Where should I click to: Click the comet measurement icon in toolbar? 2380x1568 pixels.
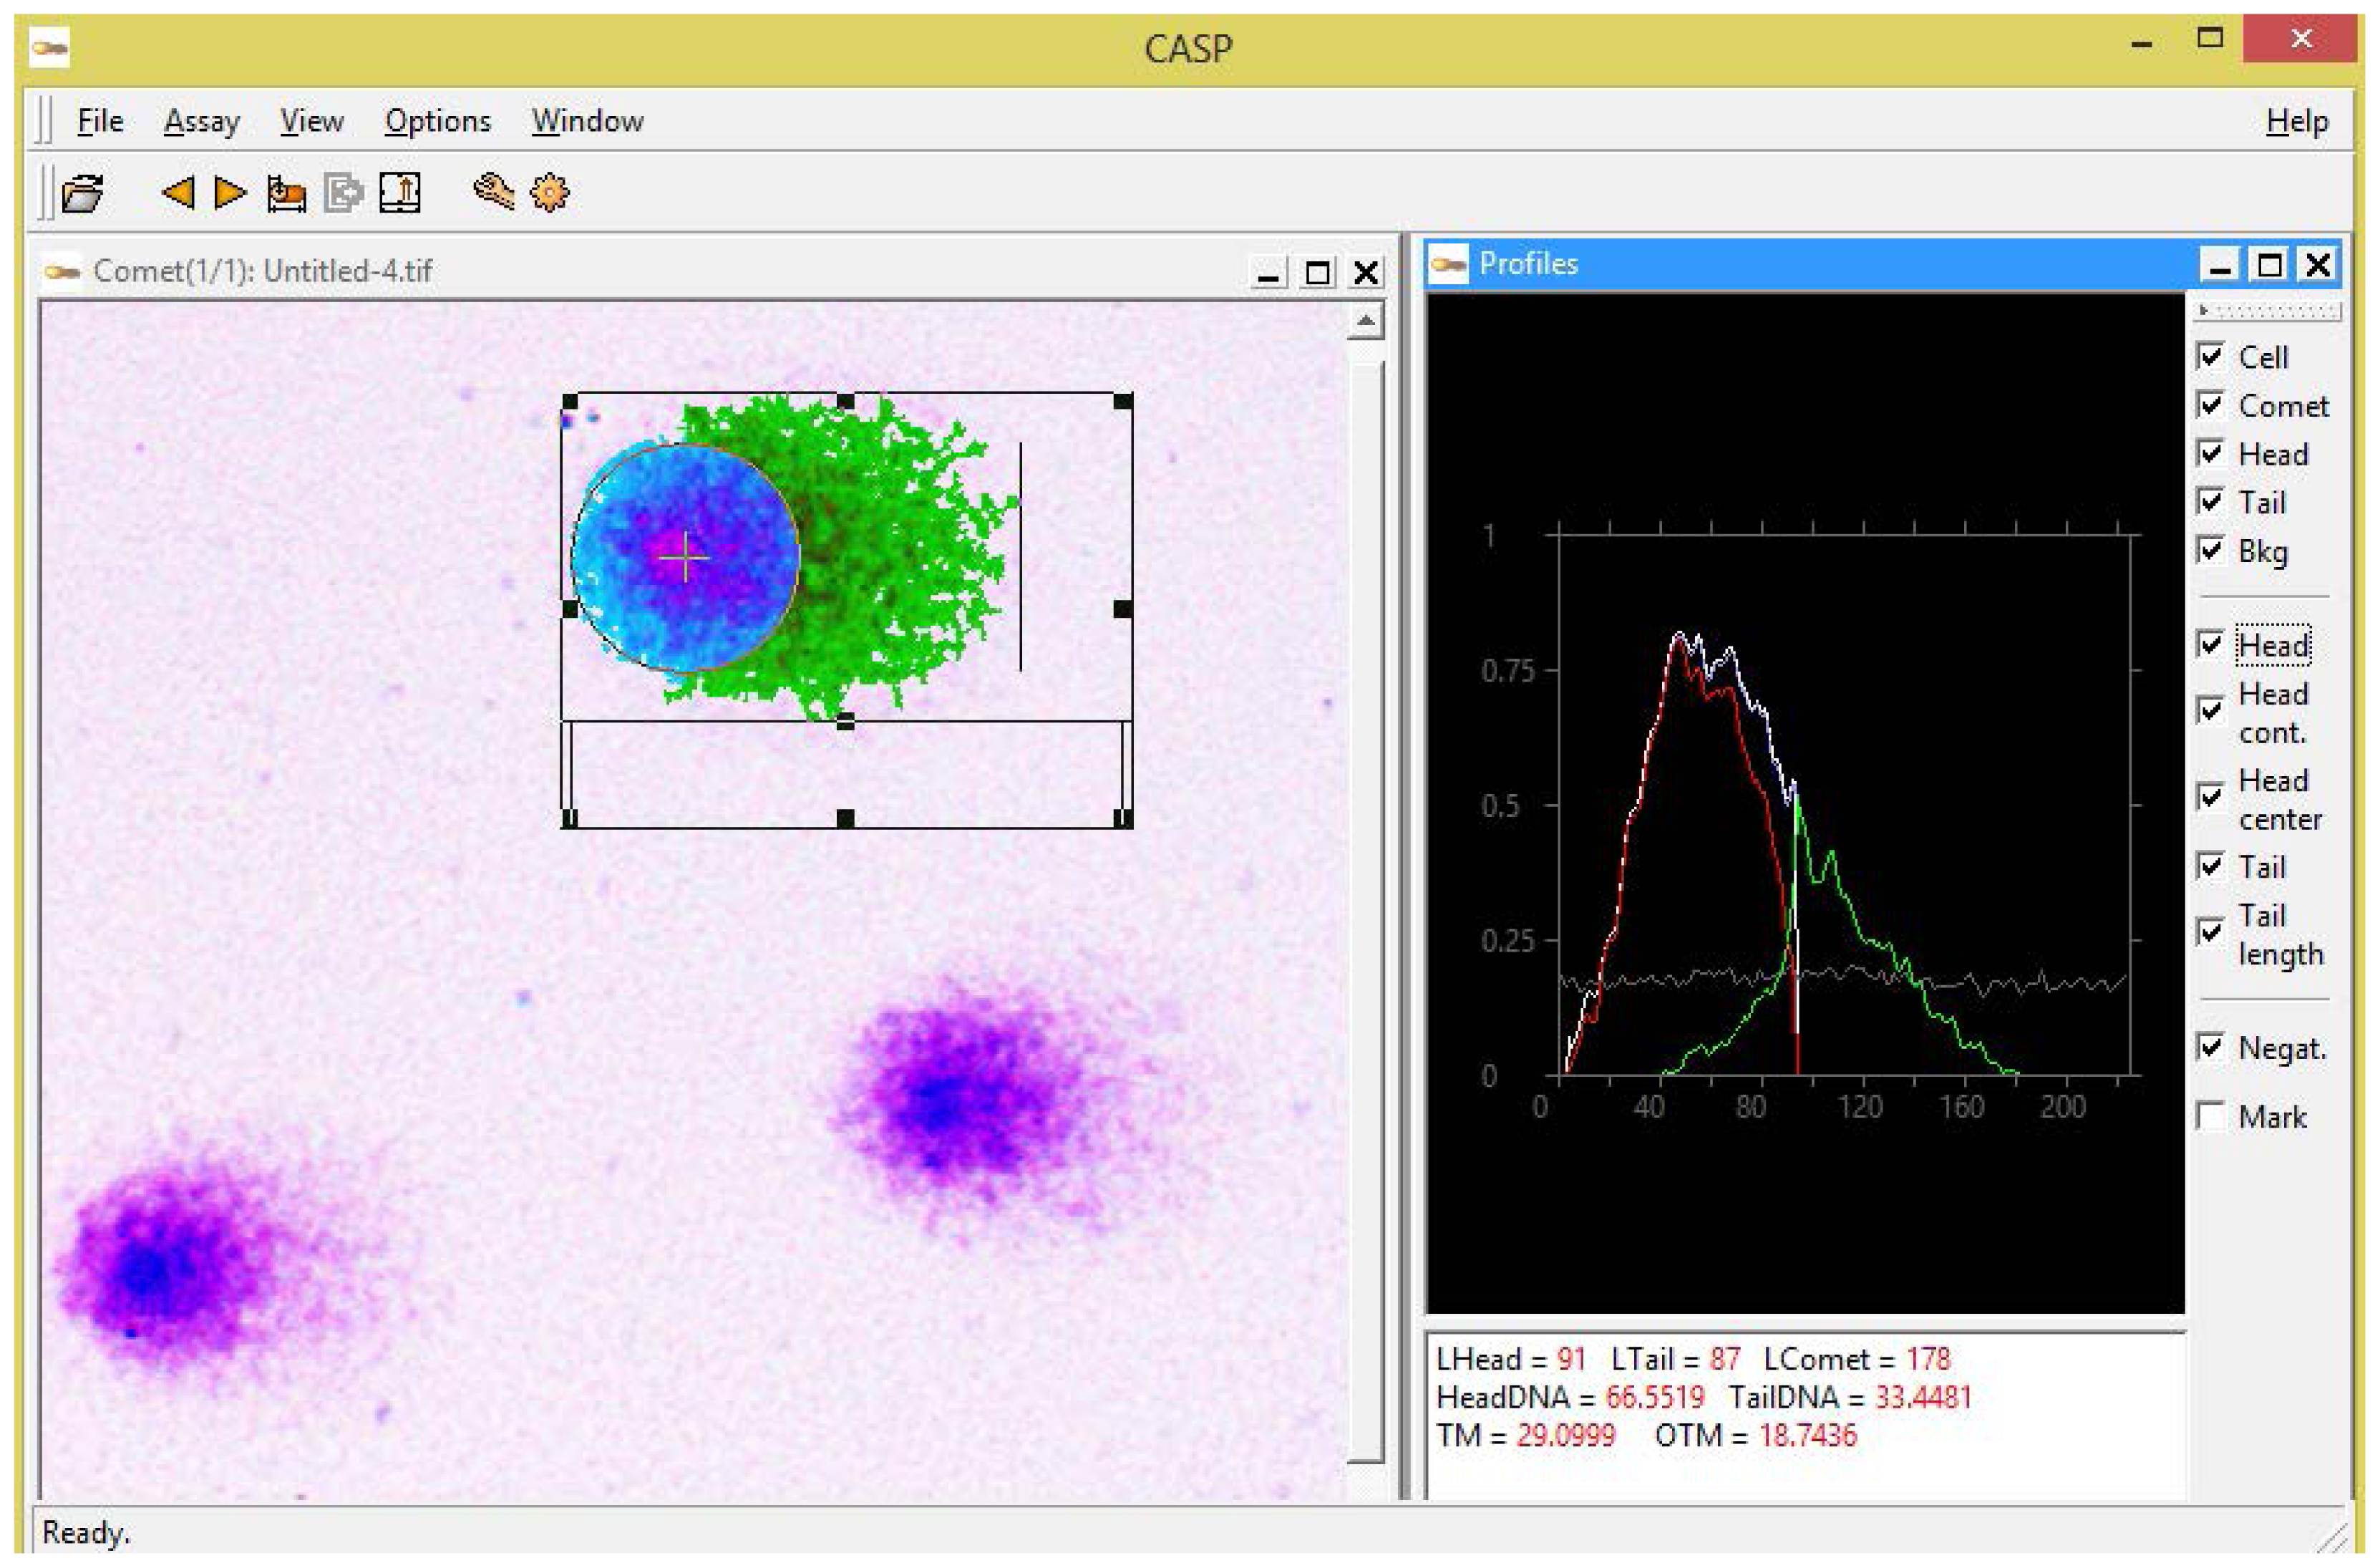pos(286,192)
